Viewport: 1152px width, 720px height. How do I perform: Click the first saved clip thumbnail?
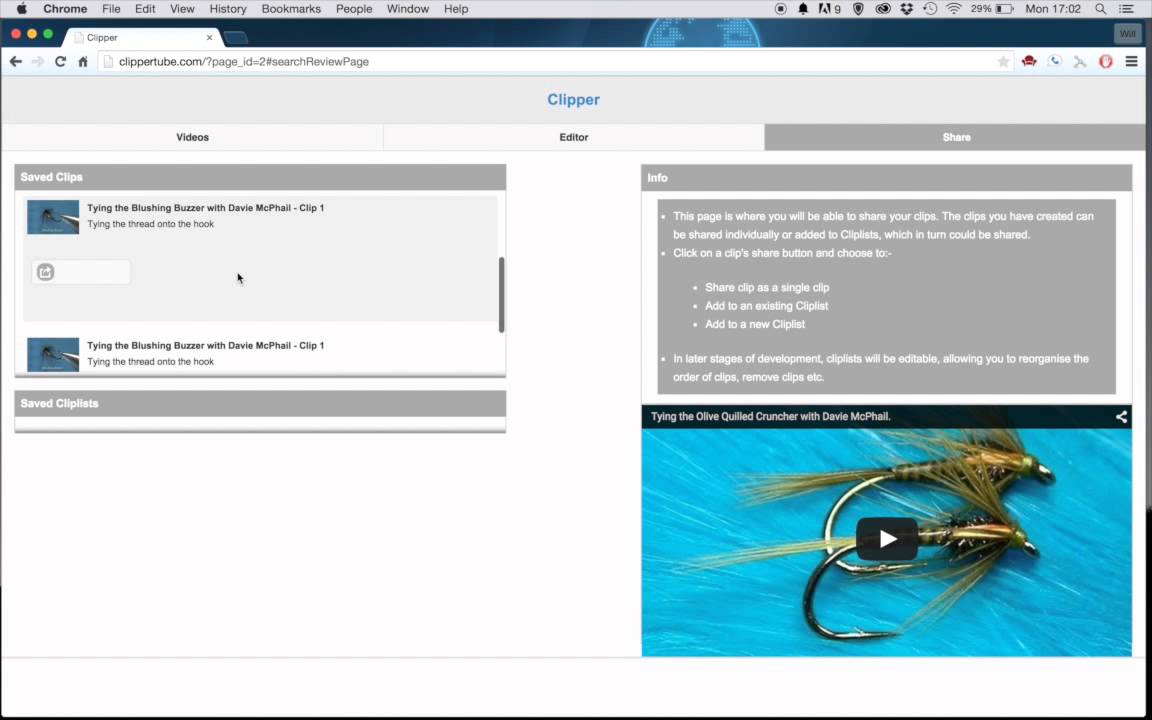(53, 217)
